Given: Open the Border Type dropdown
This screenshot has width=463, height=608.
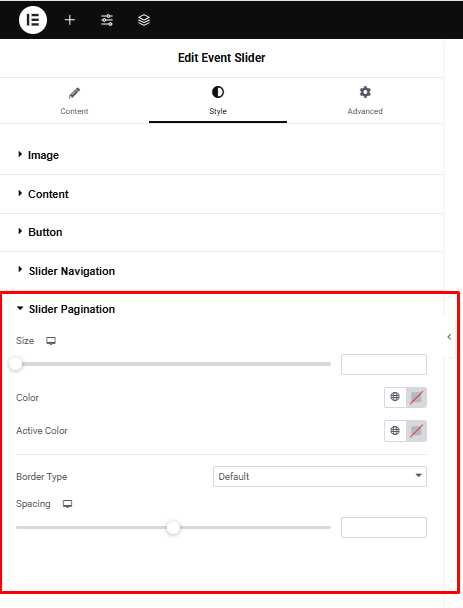Looking at the screenshot, I should point(320,476).
